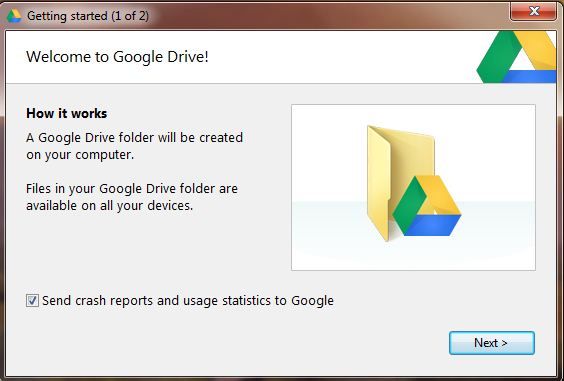Click 'A Google Drive folder will be created' text

[135, 137]
